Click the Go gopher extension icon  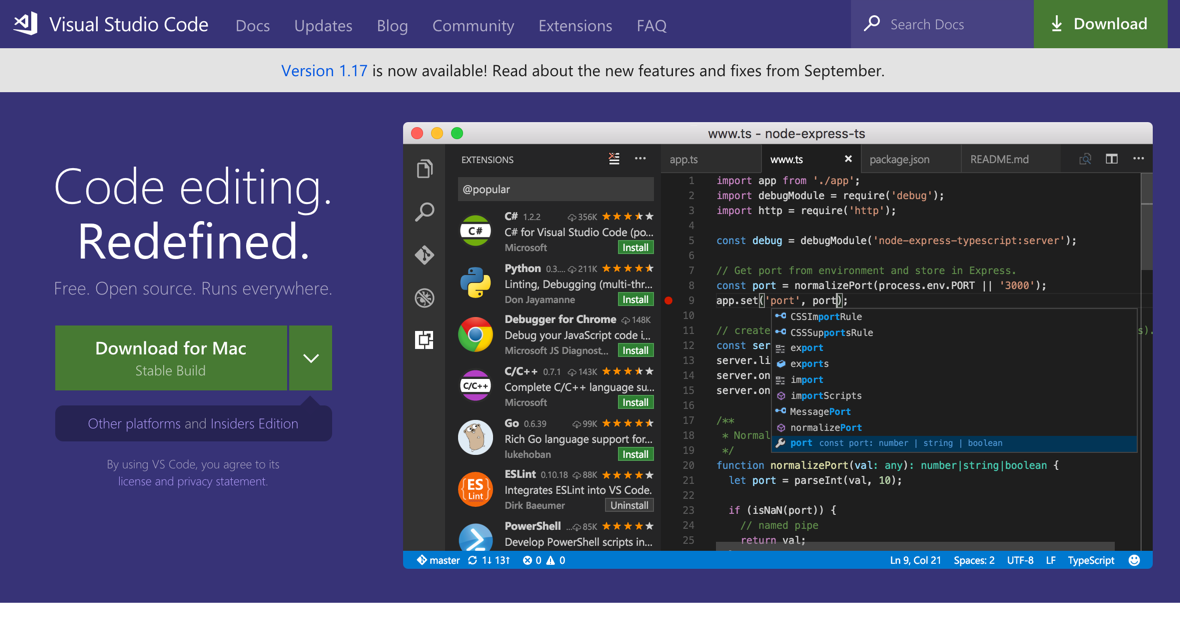(x=476, y=438)
